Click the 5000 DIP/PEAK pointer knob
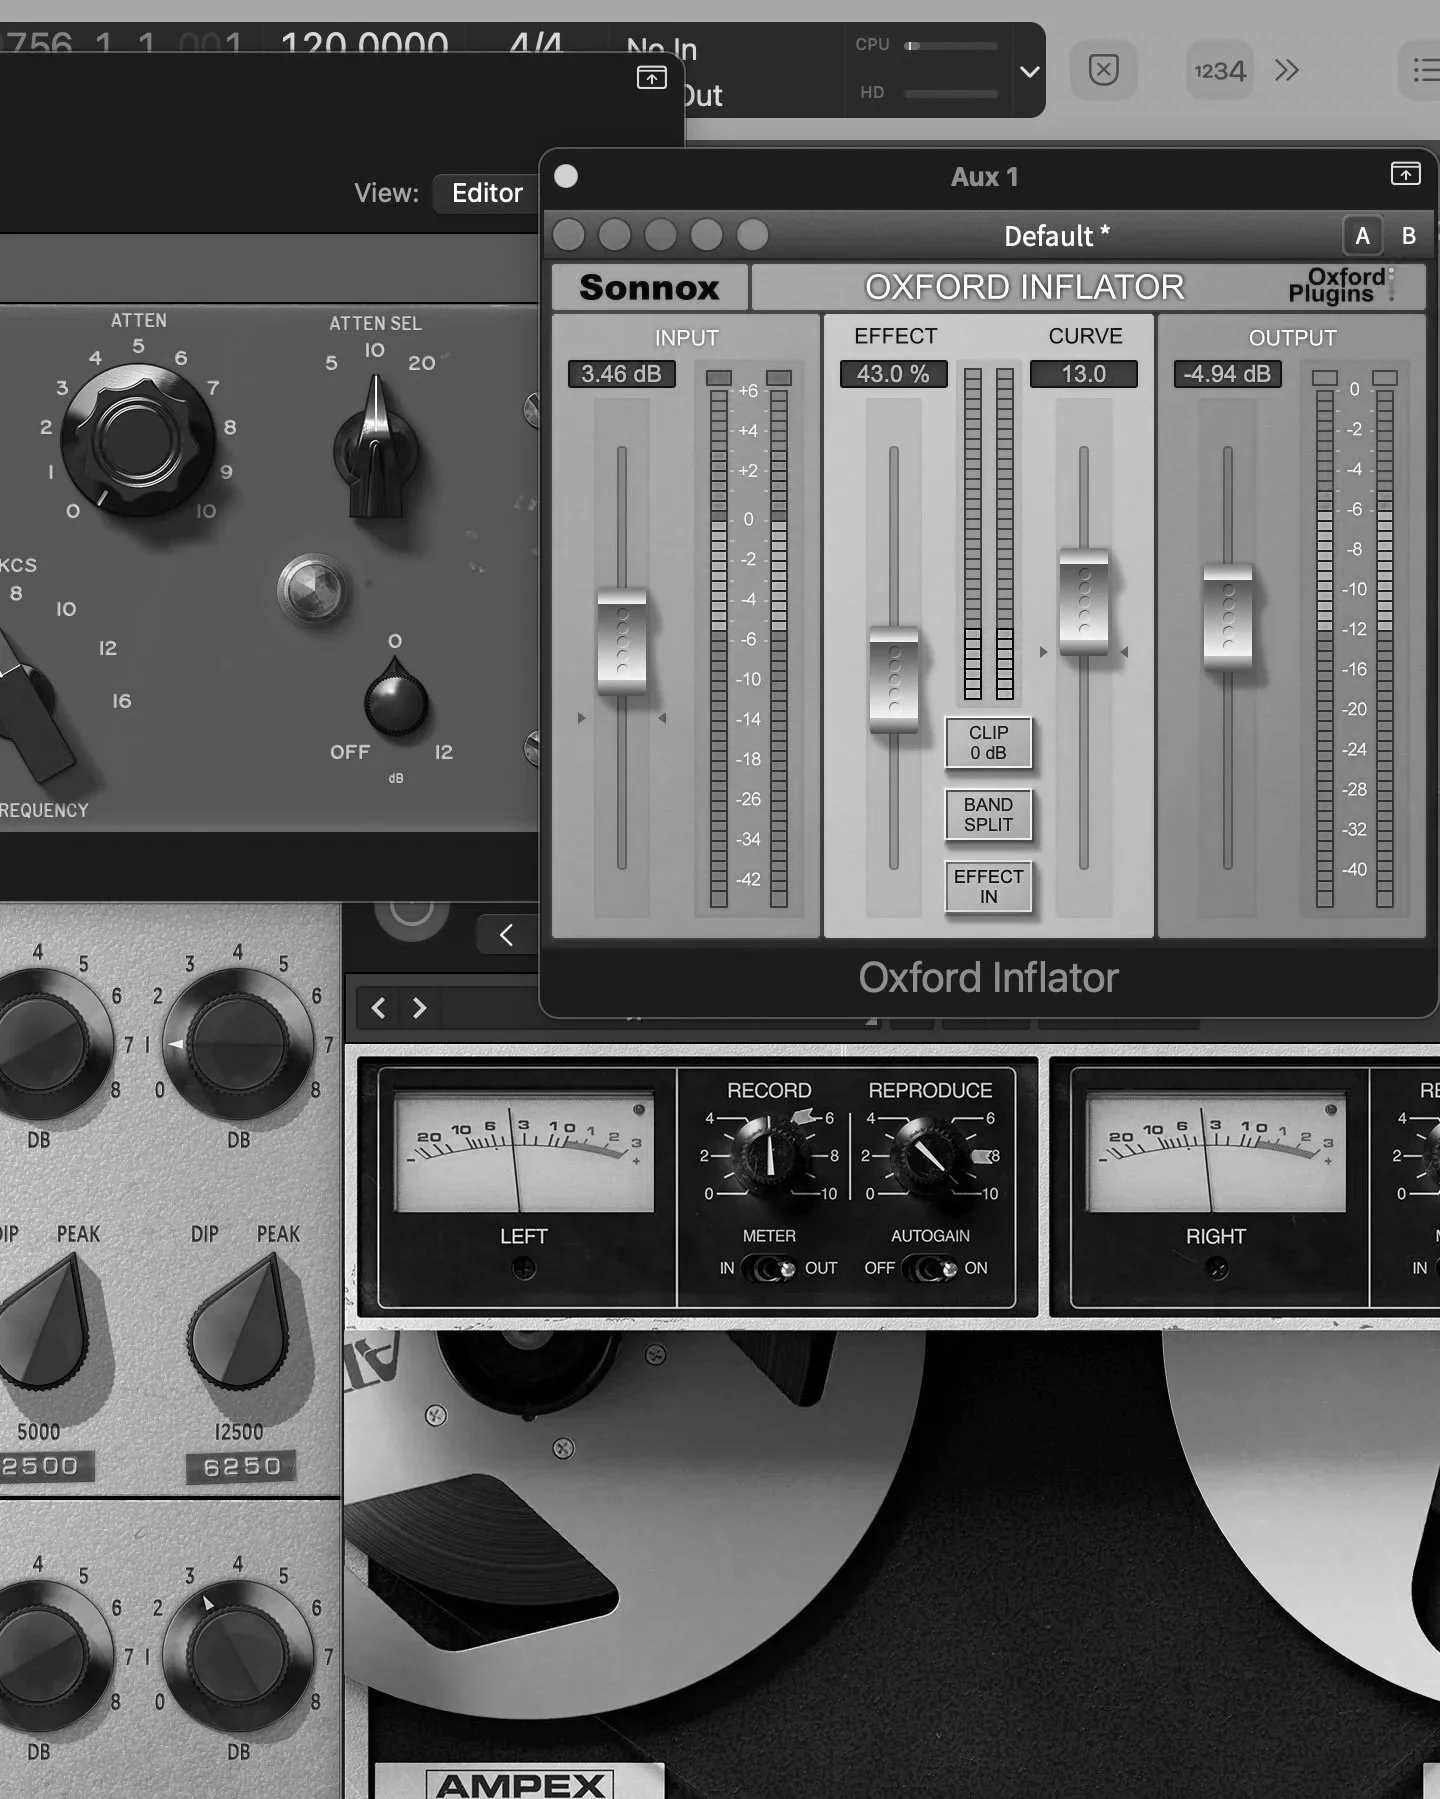Screen dimensions: 1440x1799 pos(42,1322)
